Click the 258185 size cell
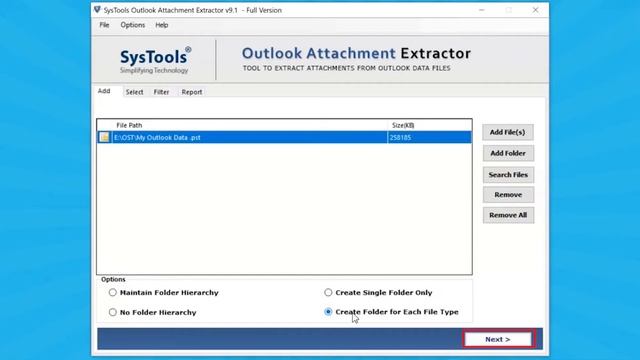The height and width of the screenshot is (360, 640). tap(400, 138)
